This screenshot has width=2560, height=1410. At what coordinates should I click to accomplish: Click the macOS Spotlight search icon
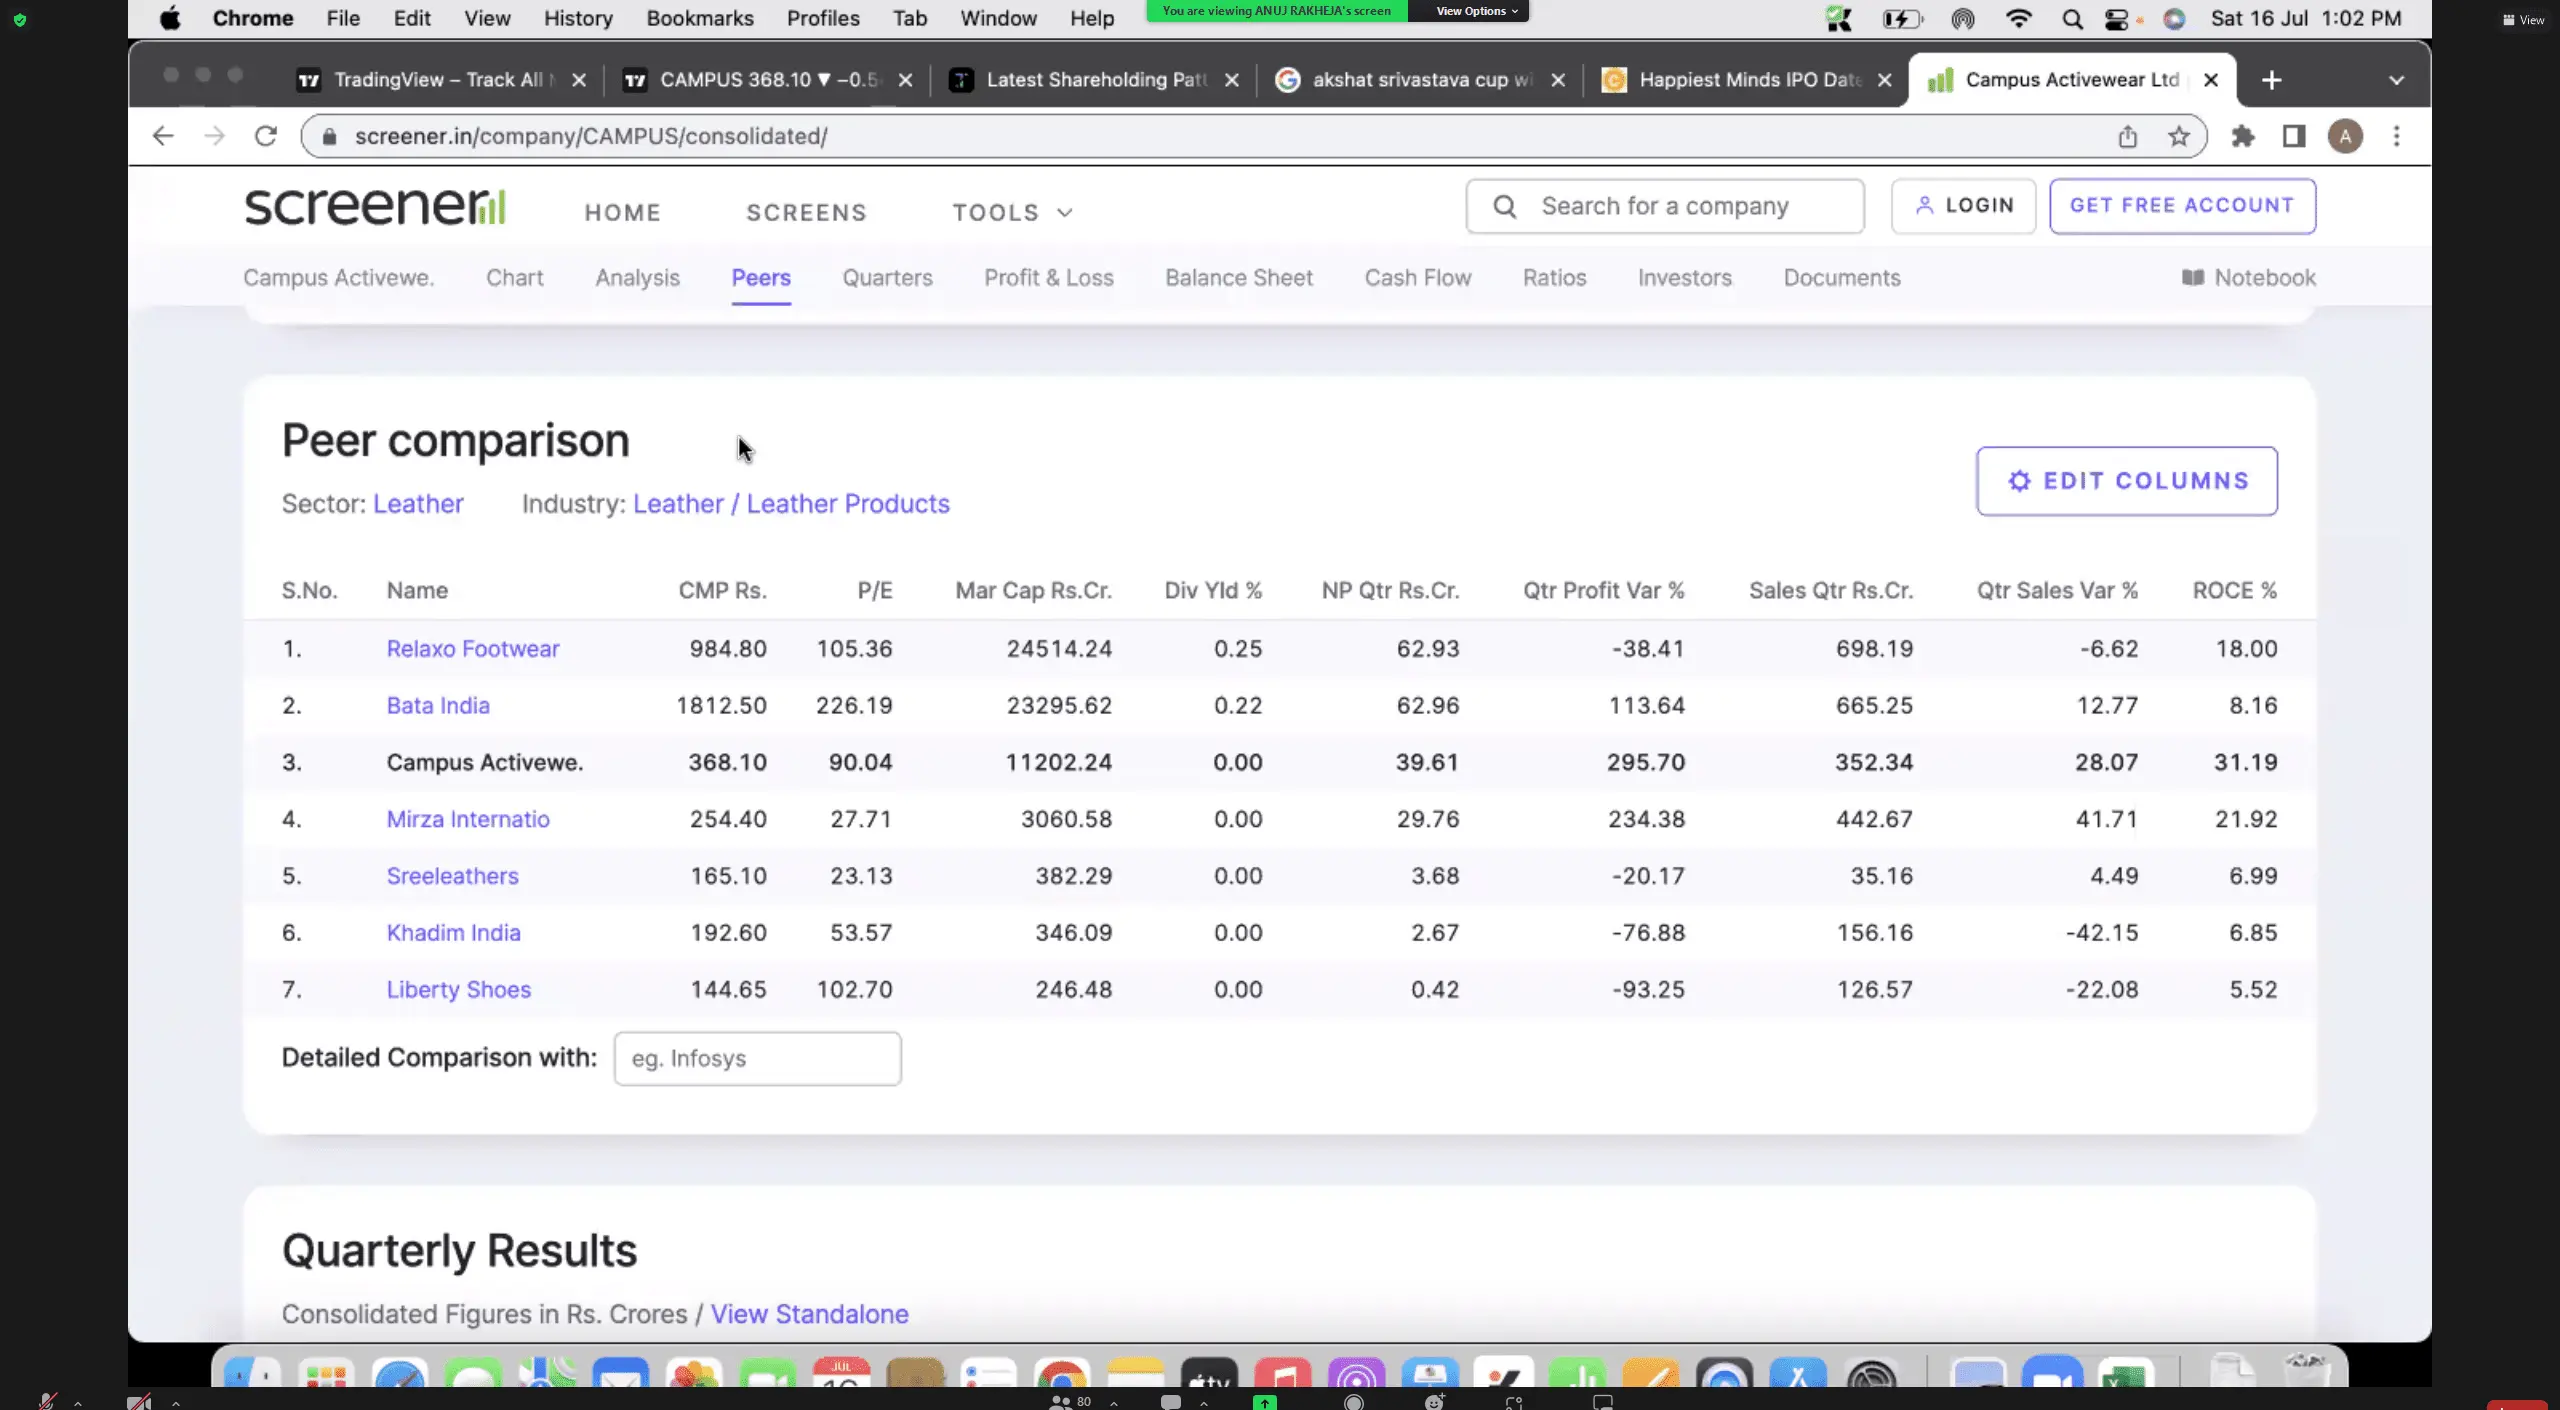click(2072, 19)
